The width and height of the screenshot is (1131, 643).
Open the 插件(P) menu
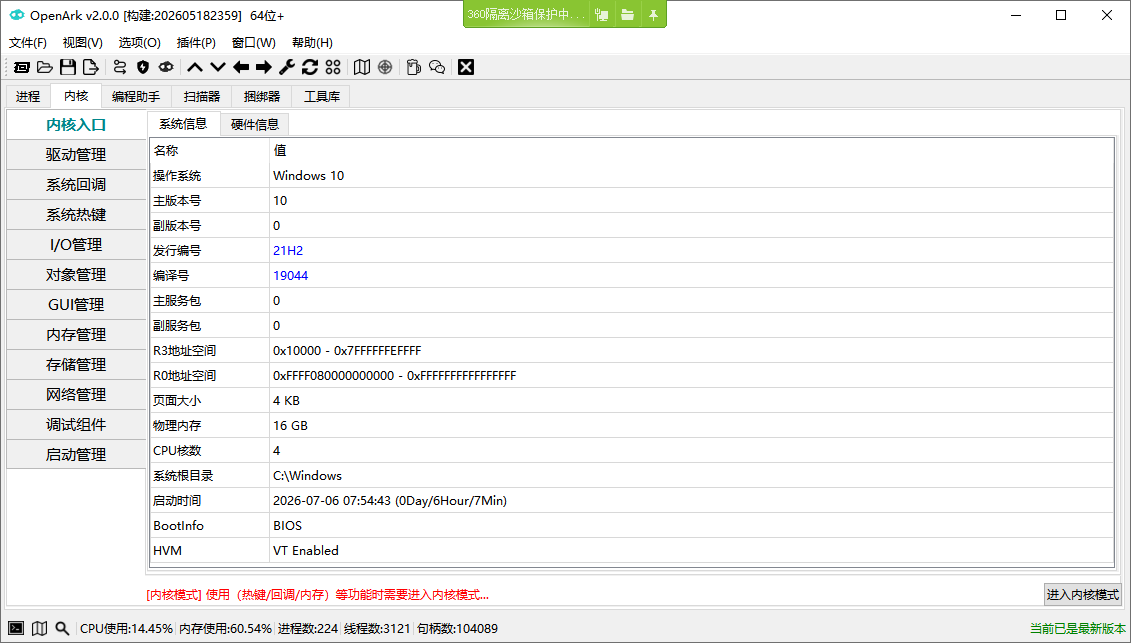pyautogui.click(x=196, y=43)
